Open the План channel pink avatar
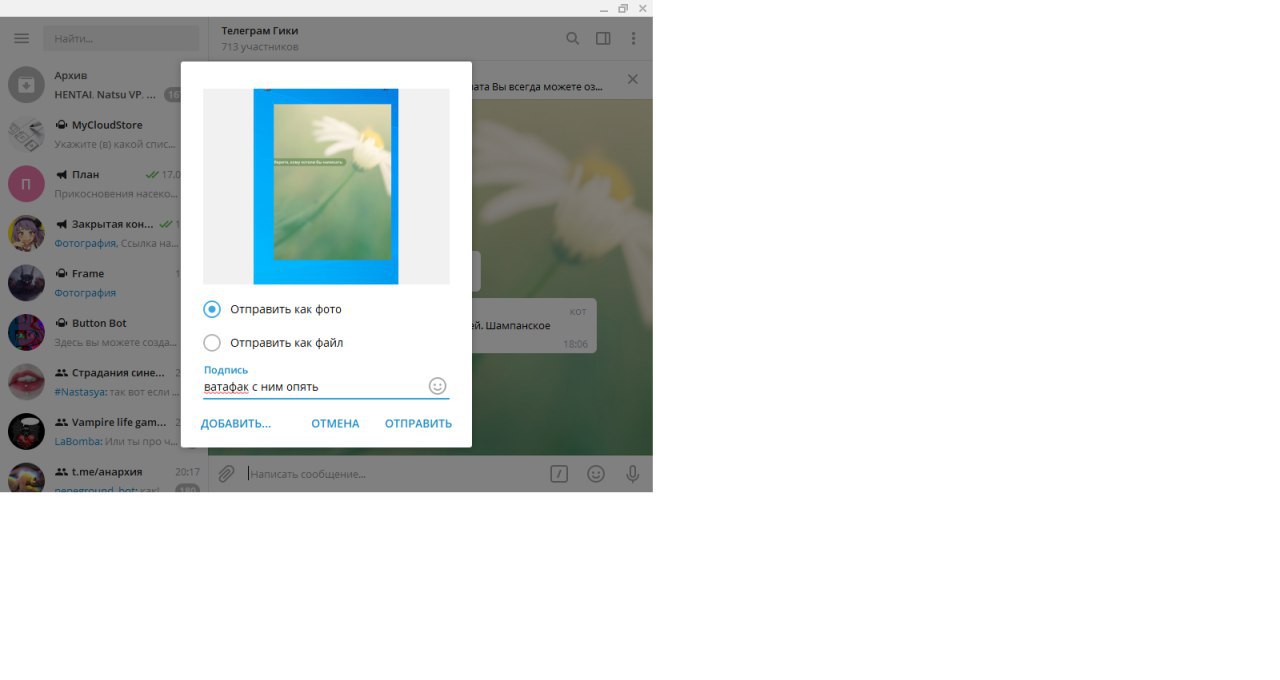This screenshot has width=1280, height=680. pos(27,184)
